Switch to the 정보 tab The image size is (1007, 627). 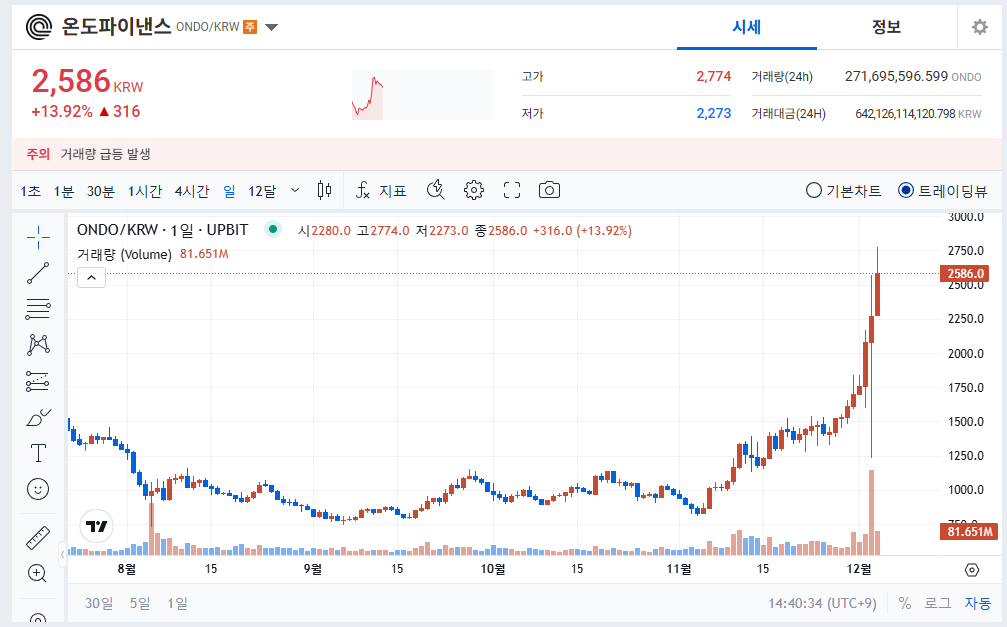click(886, 27)
